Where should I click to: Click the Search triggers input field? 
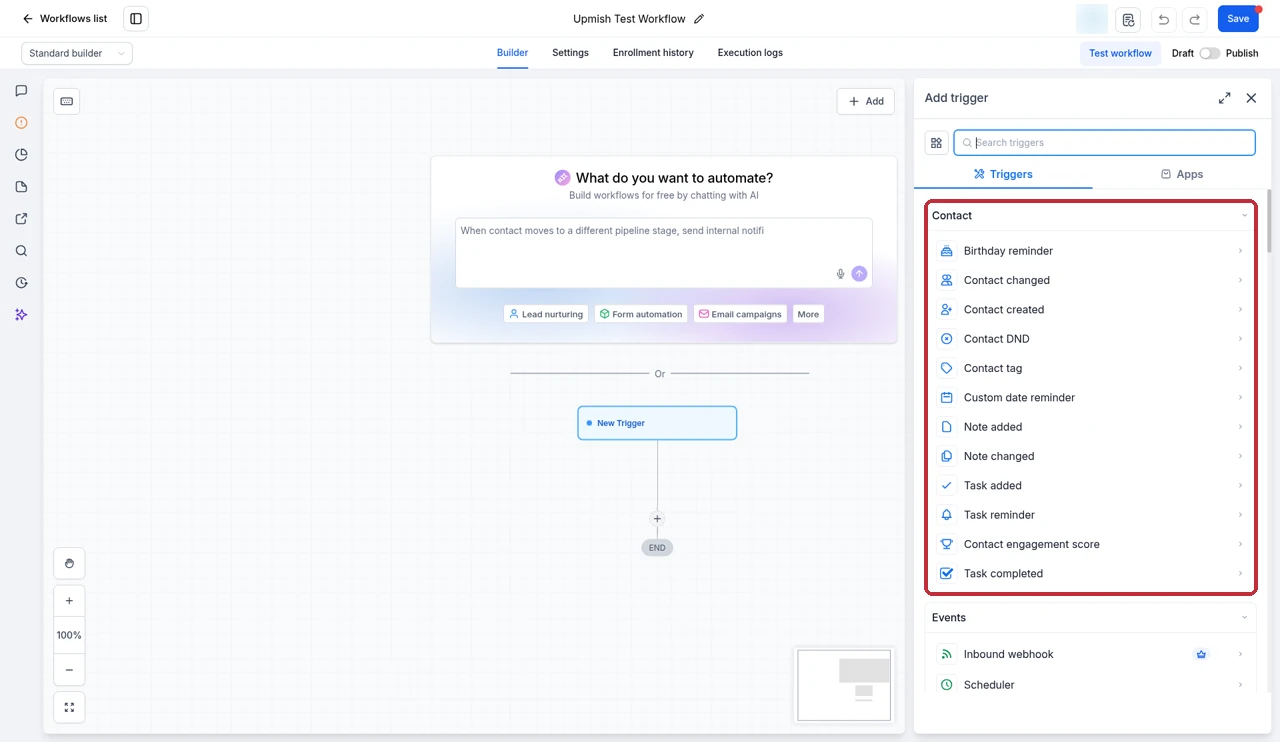coord(1104,143)
